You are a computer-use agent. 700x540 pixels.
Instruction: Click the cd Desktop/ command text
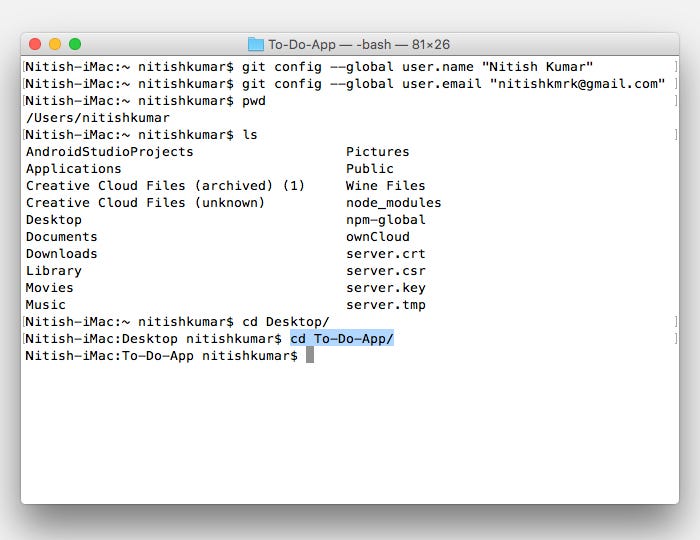(286, 322)
